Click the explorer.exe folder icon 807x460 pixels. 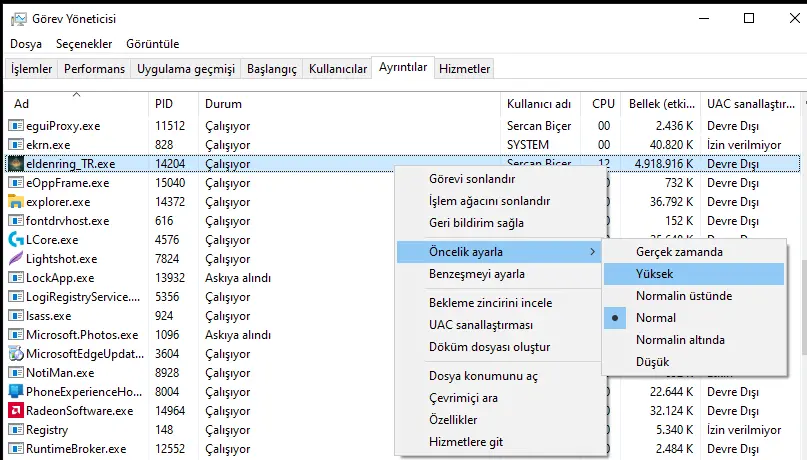click(16, 202)
